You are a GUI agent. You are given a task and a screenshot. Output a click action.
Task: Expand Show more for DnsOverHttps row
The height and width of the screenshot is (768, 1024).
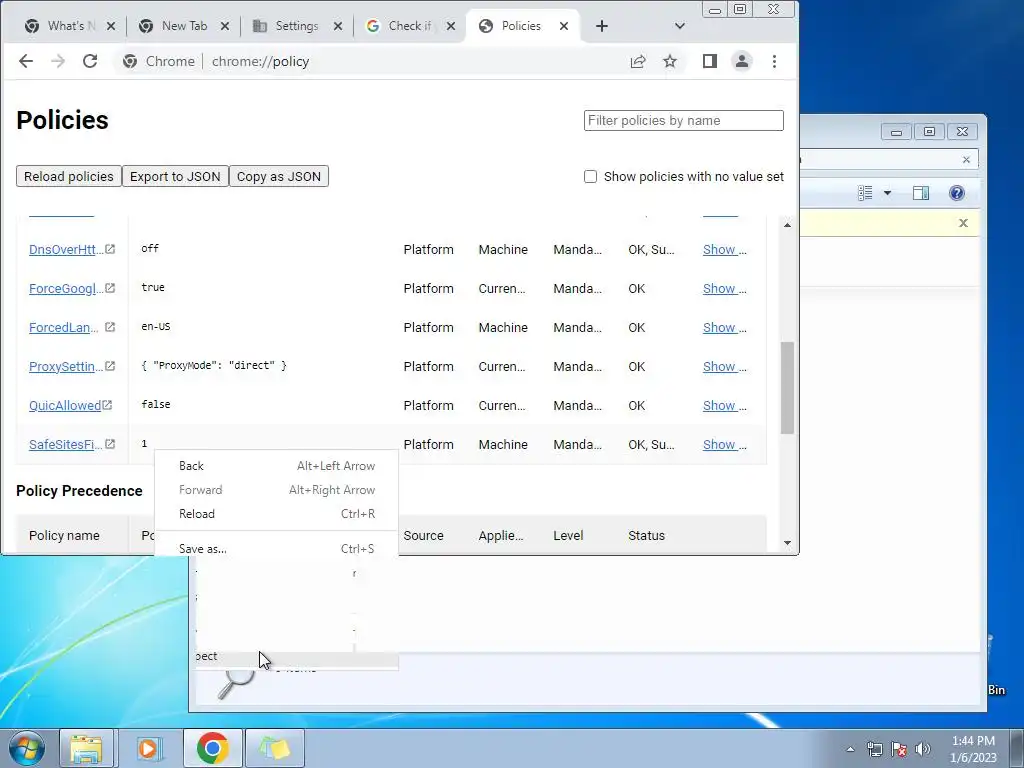[724, 249]
